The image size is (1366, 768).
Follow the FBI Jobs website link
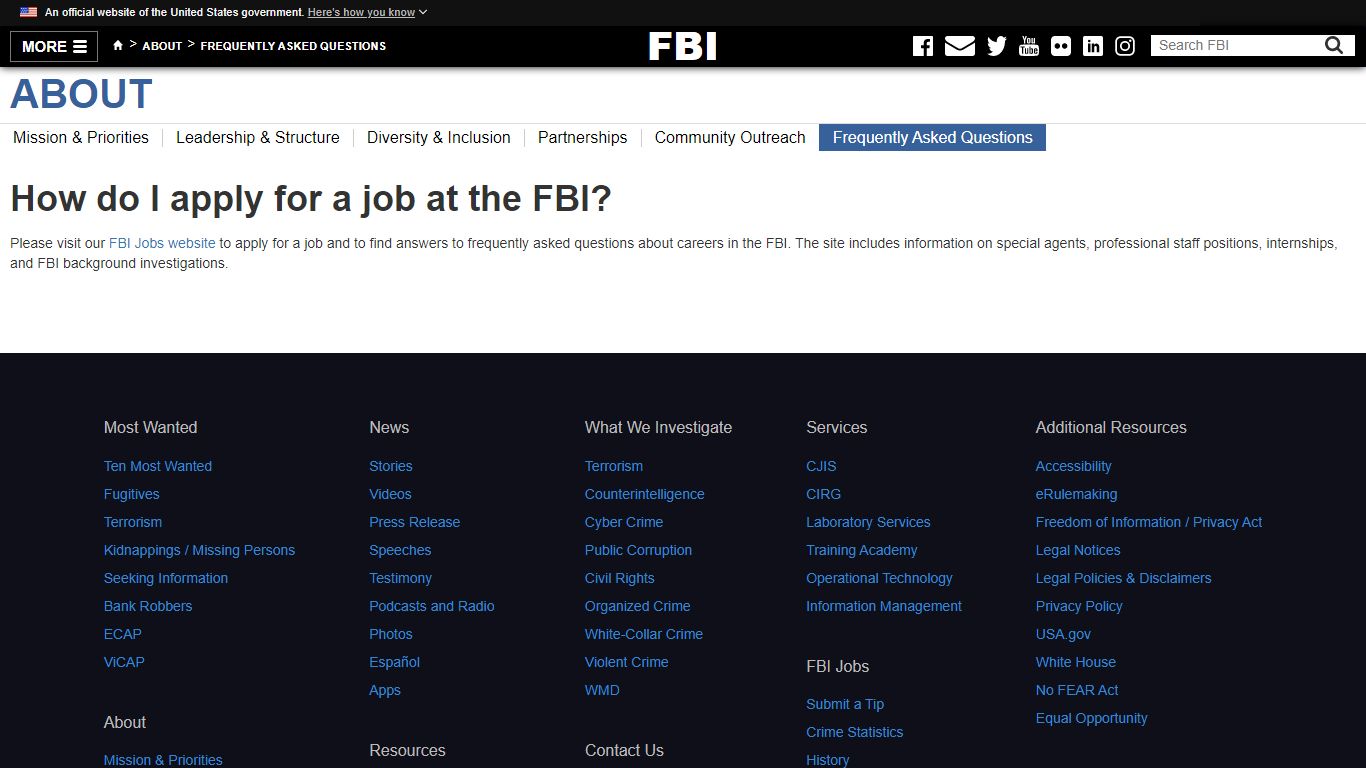coord(162,243)
